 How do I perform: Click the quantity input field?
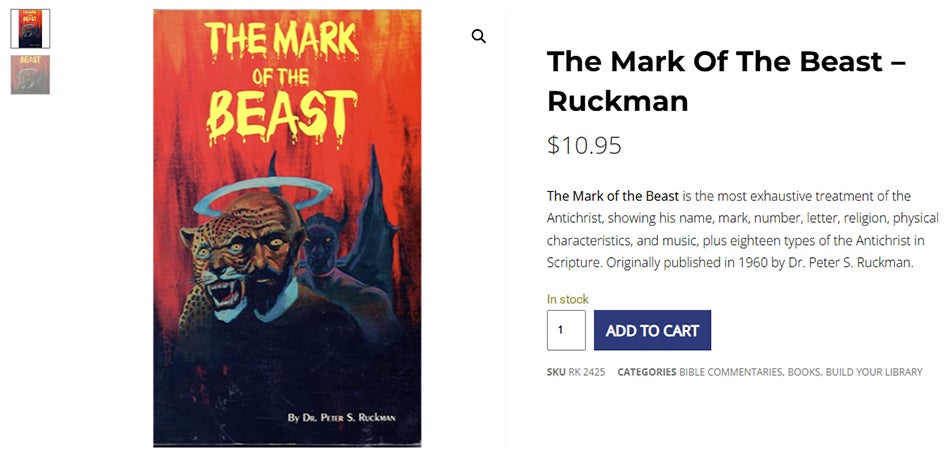(566, 330)
